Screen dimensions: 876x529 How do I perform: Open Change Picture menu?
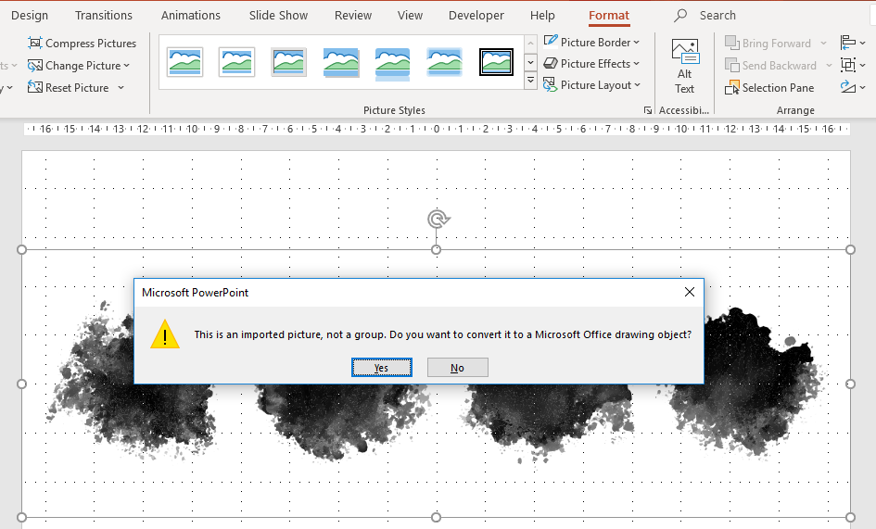pos(79,66)
